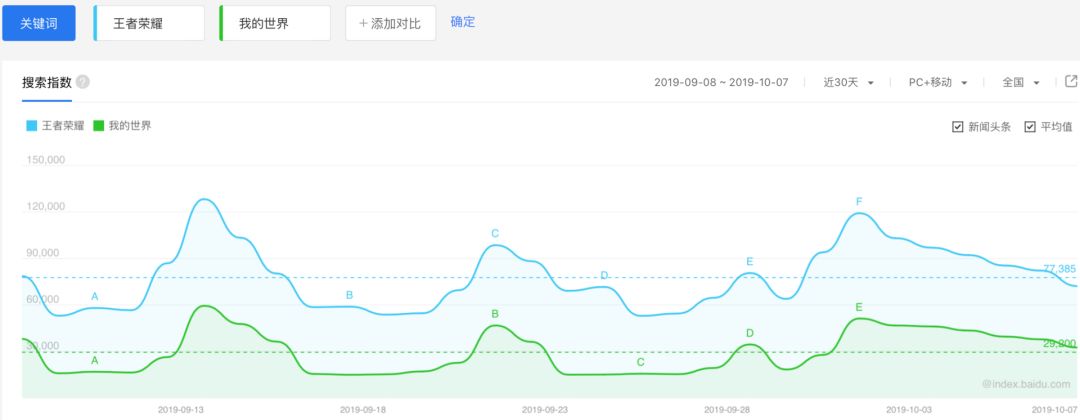Expand the PC+移动 device dropdown
The width and height of the screenshot is (1080, 420).
point(938,83)
